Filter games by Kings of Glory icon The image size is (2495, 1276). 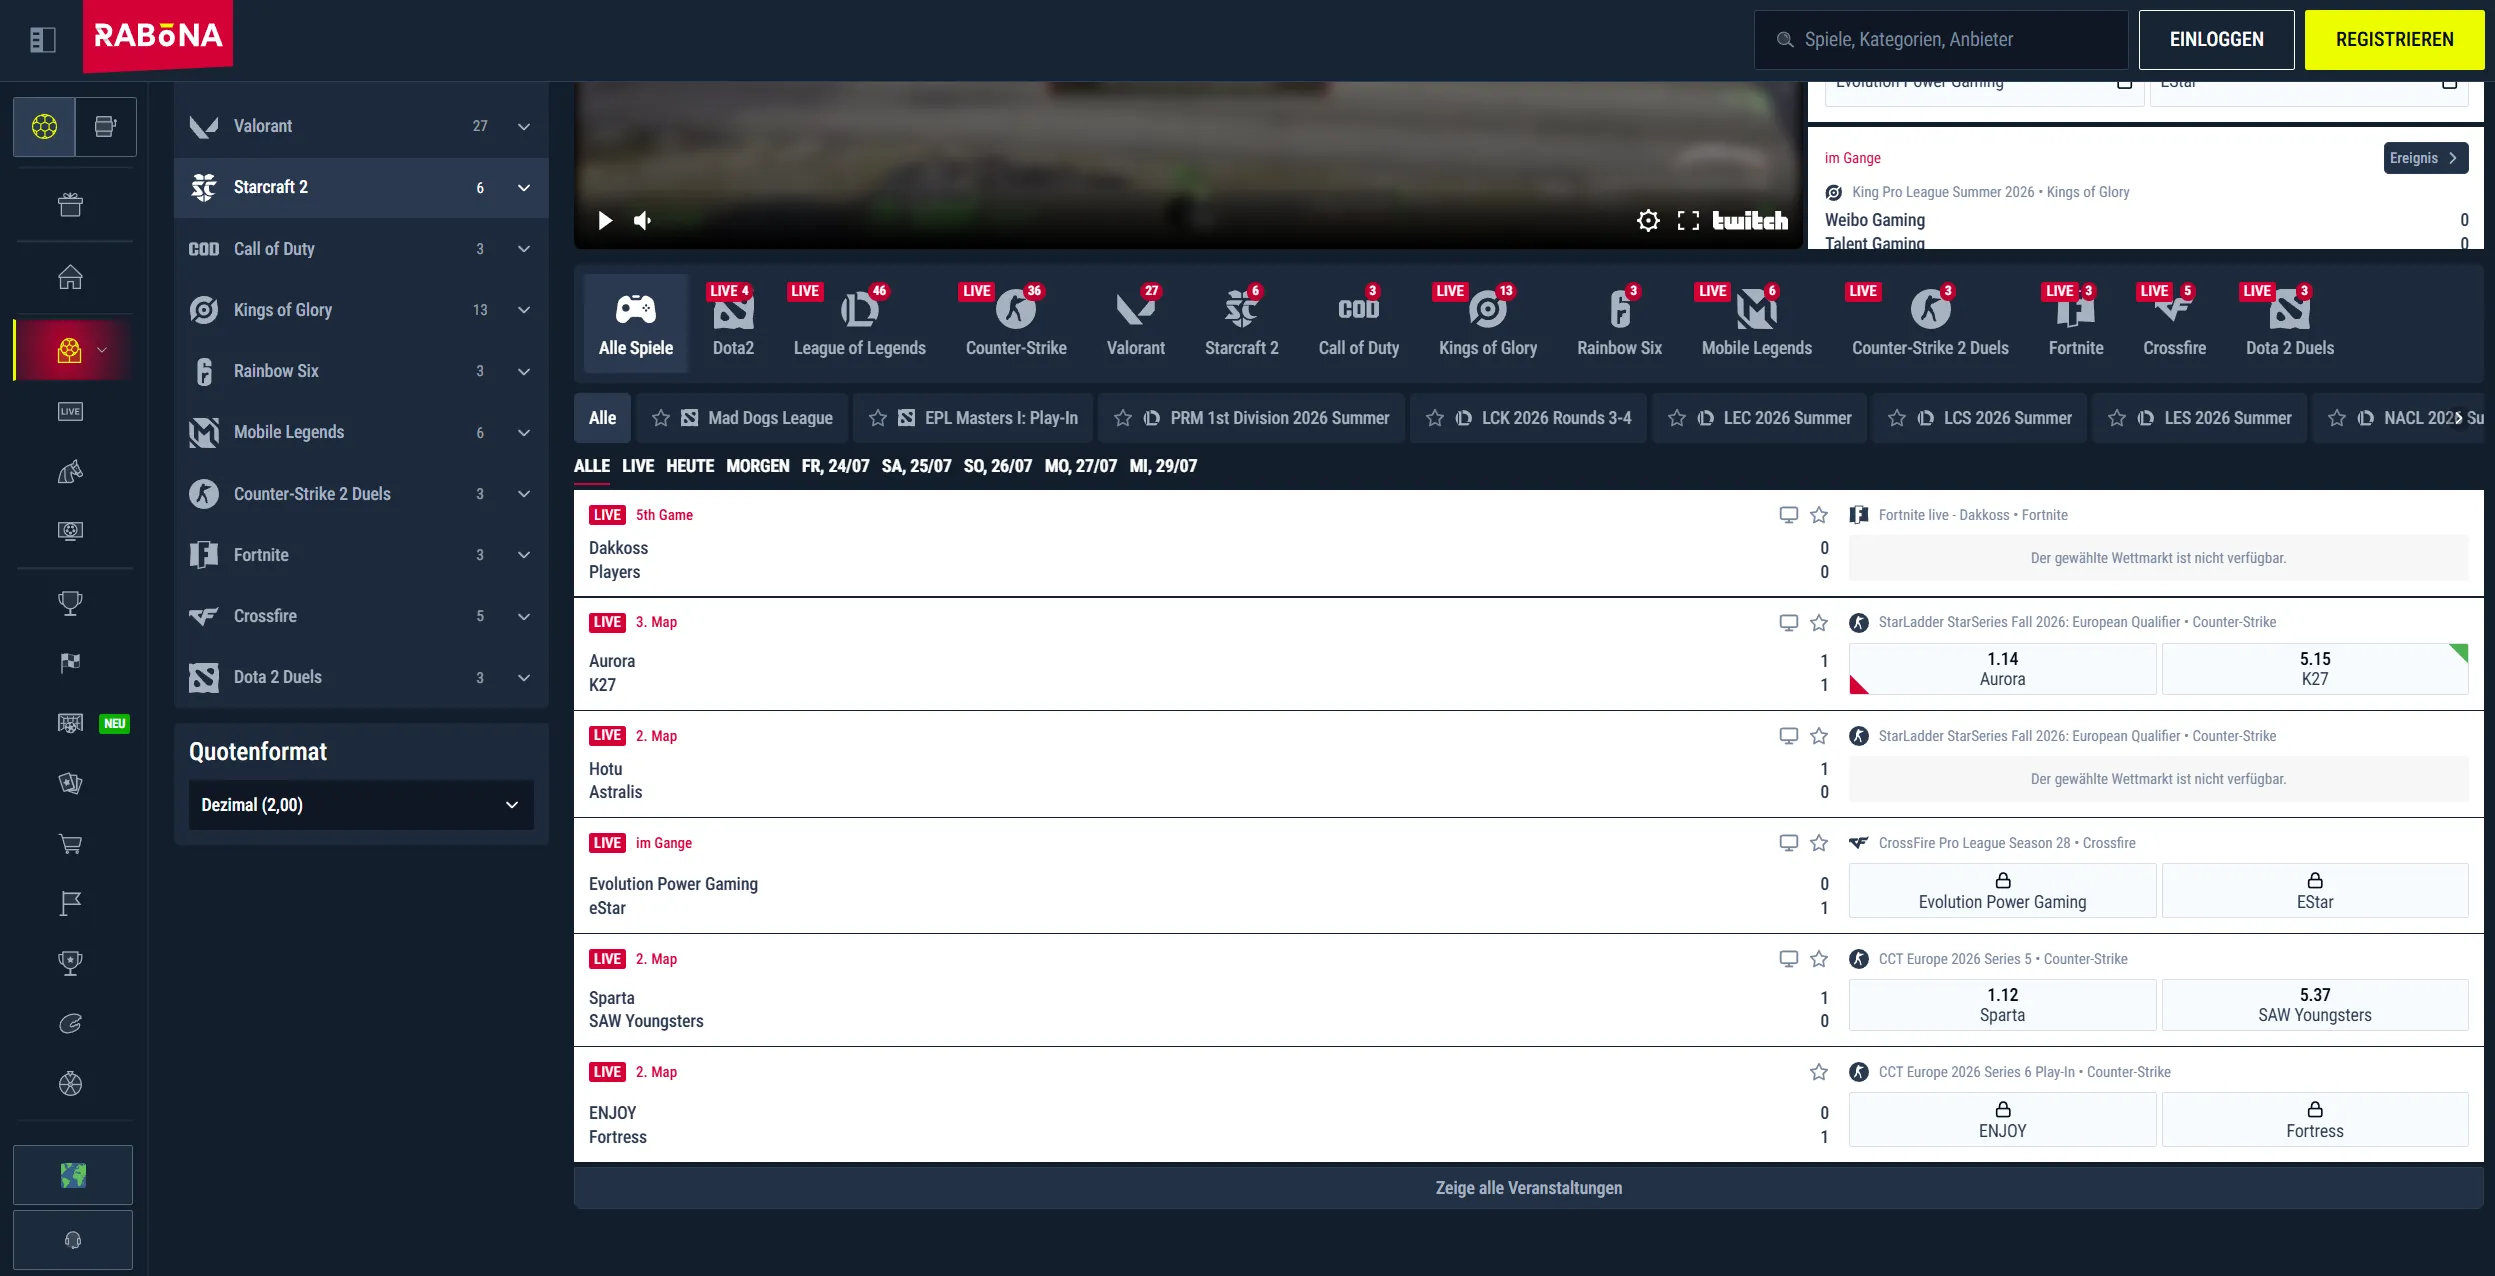[1487, 322]
